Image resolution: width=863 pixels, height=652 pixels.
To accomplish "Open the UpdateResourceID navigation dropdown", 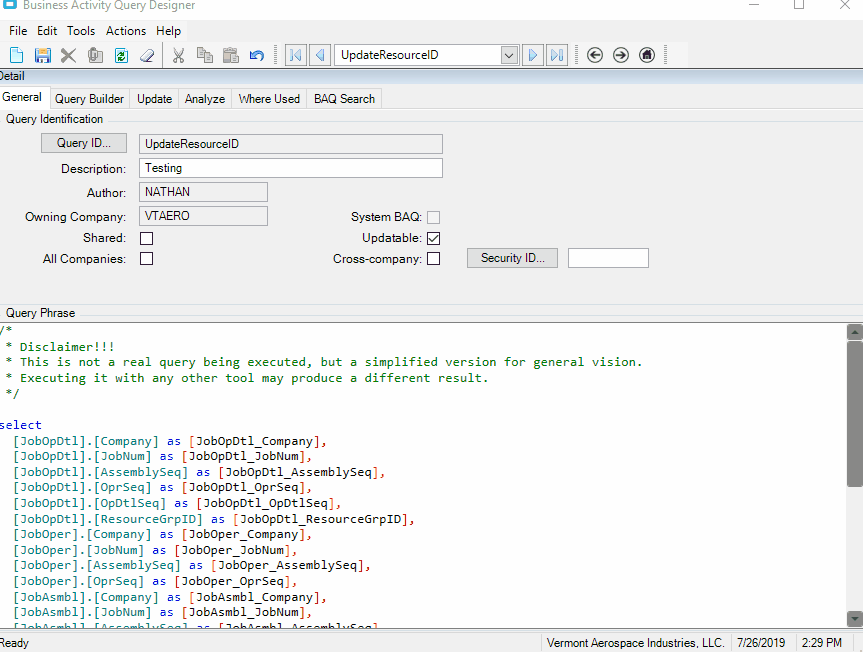I will 509,55.
